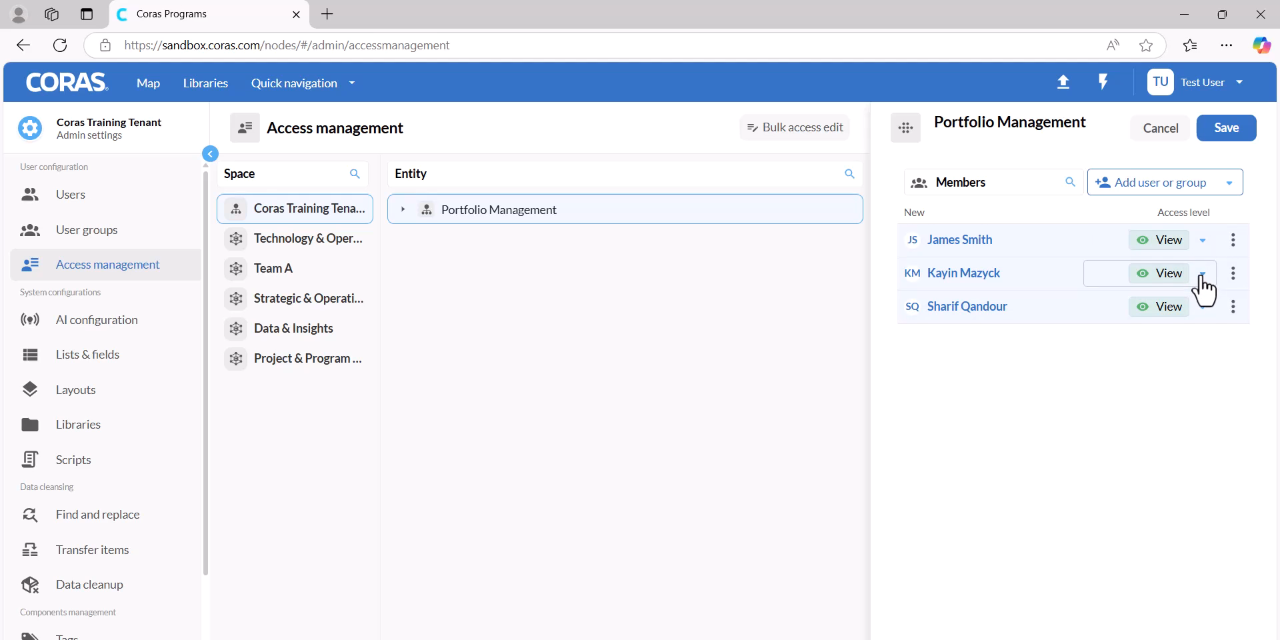Click the browser address bar URL
The height and width of the screenshot is (640, 1280).
tap(286, 45)
